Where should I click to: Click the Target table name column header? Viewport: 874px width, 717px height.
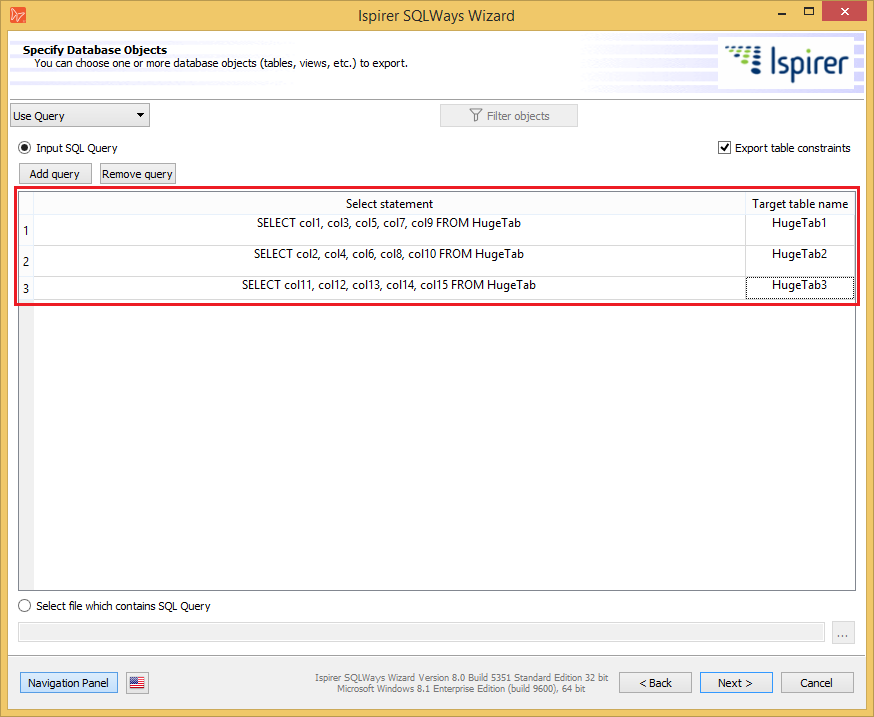click(799, 204)
